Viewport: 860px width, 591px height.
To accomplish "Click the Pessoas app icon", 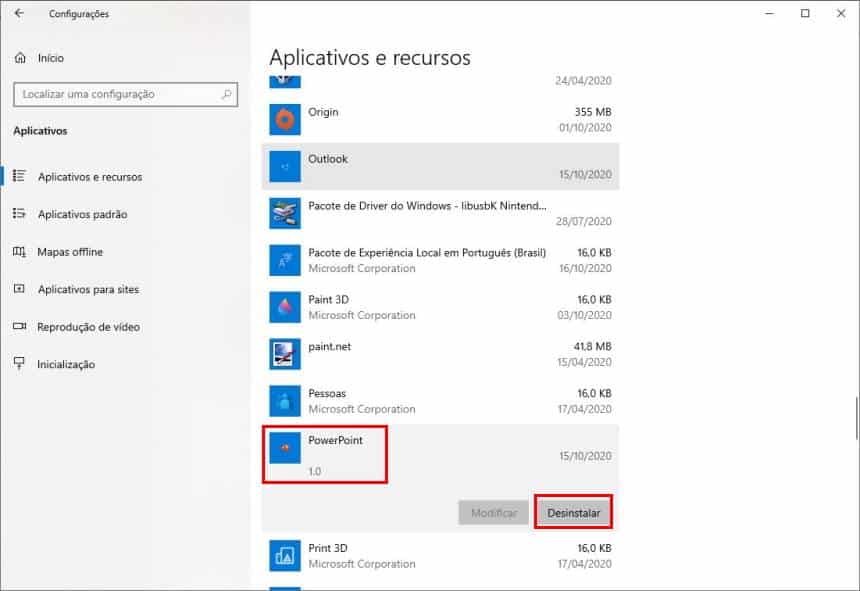I will pyautogui.click(x=285, y=401).
